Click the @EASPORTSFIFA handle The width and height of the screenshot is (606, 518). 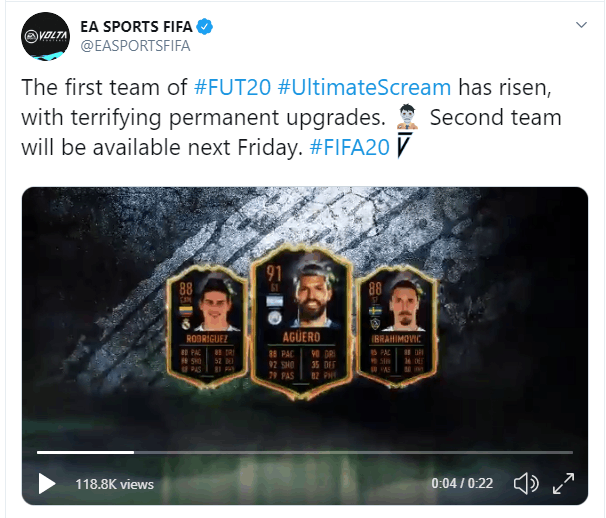[x=134, y=45]
